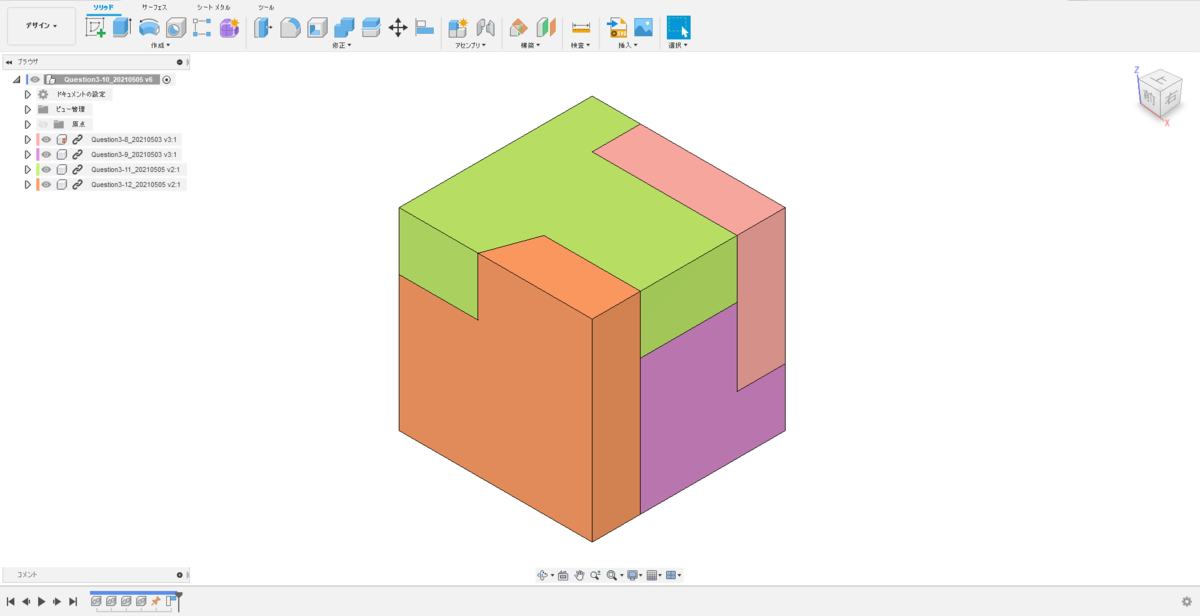Expand the ビュー管理 folder

click(x=28, y=109)
